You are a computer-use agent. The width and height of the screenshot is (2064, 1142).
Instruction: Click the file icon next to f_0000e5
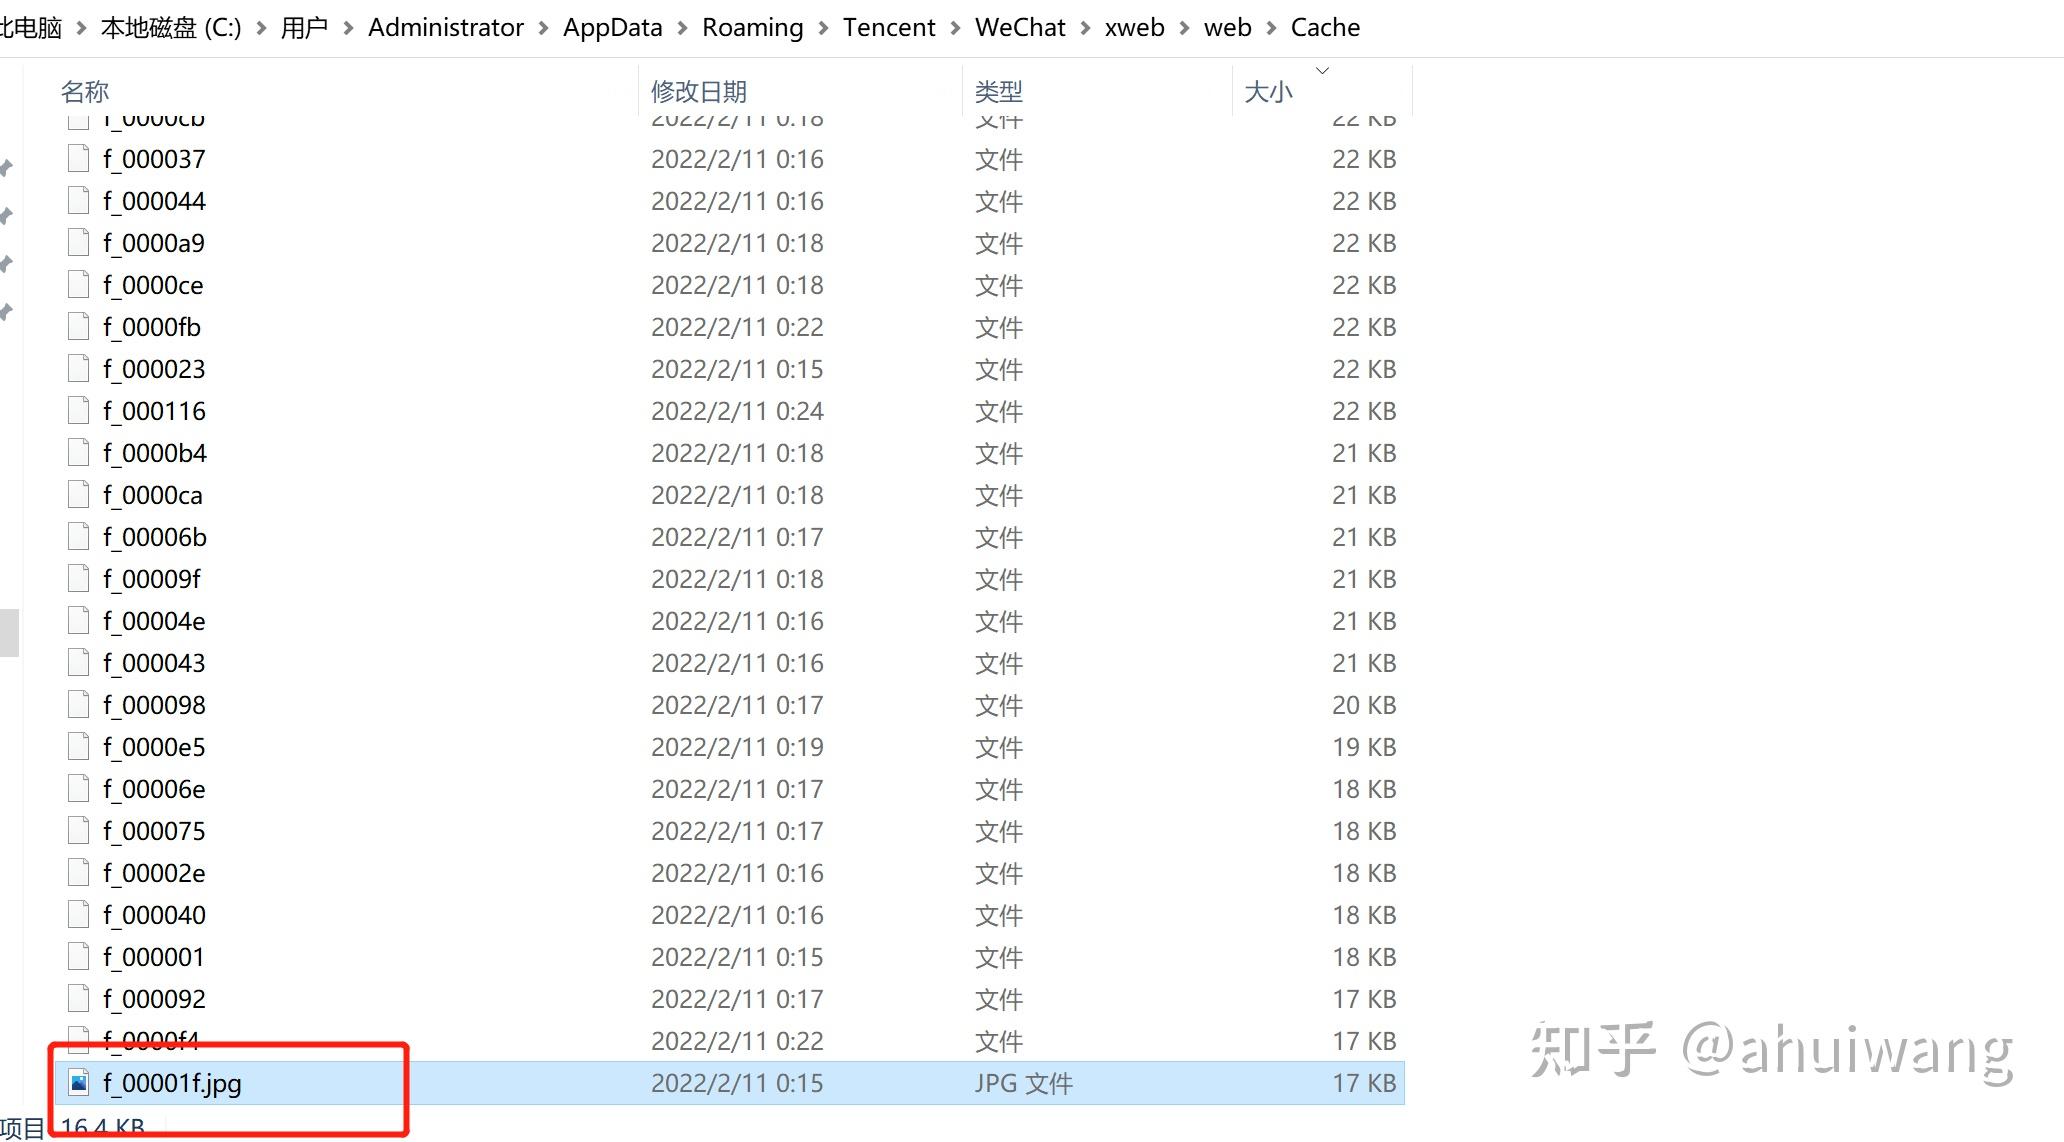pyautogui.click(x=79, y=747)
